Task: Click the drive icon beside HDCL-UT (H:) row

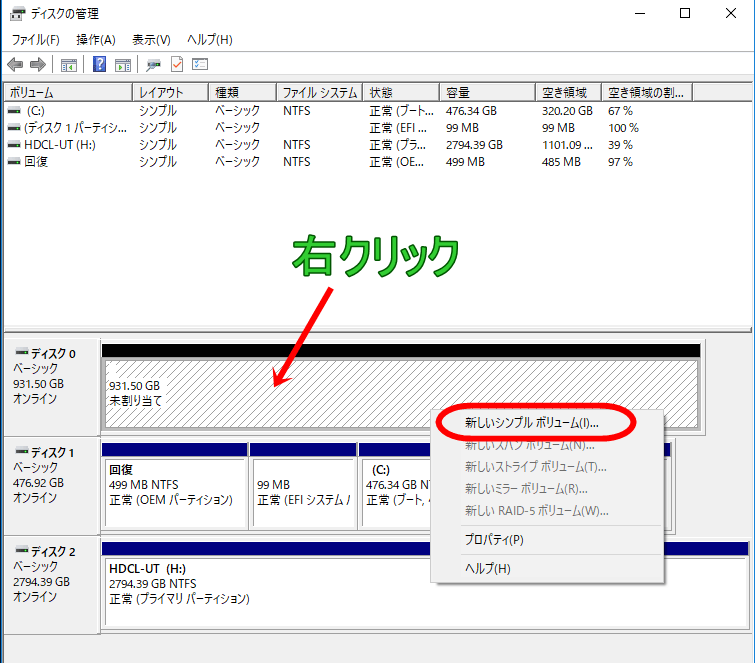Action: click(x=14, y=144)
